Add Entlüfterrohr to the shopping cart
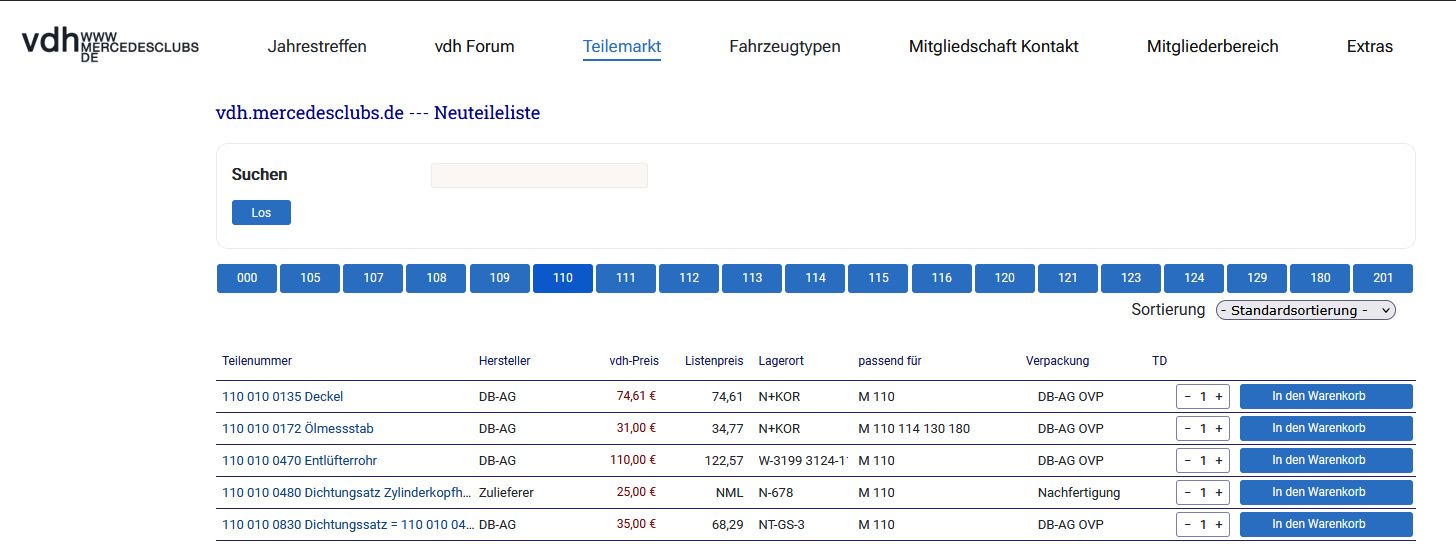Screen dimensions: 1456x544 click(x=1325, y=461)
